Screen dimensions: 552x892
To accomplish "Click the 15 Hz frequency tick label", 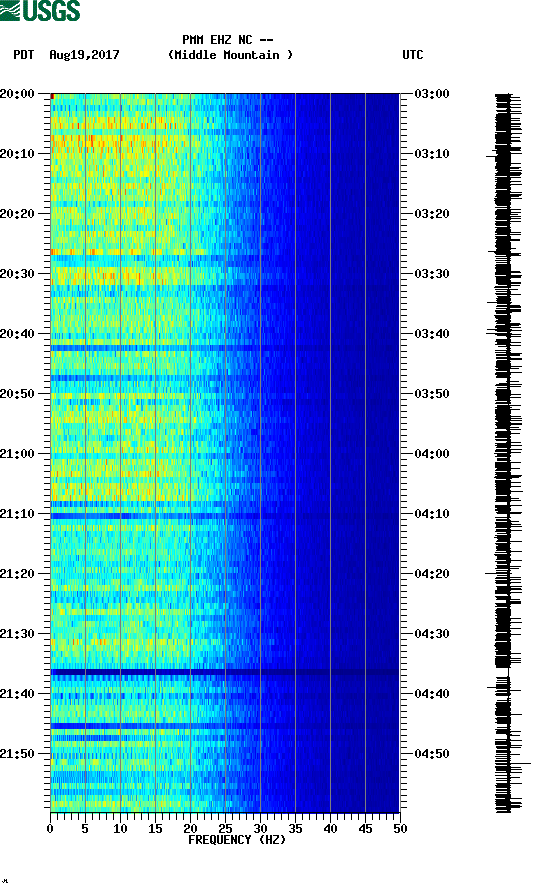I will point(155,829).
